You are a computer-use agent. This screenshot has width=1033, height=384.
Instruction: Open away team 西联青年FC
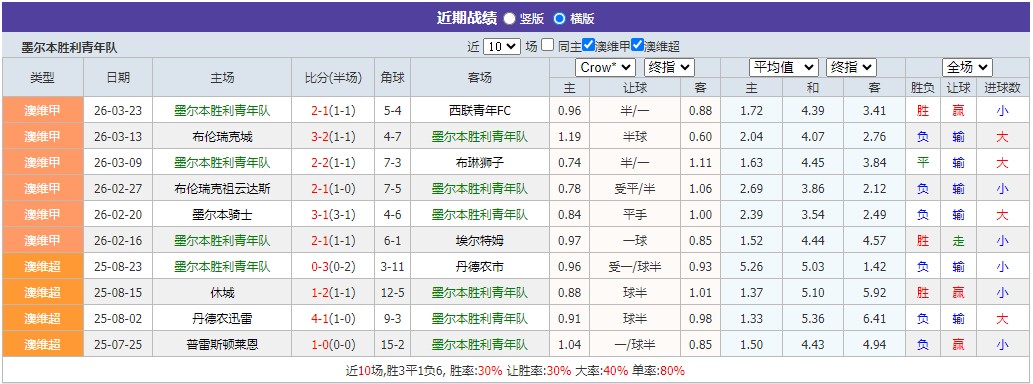point(480,111)
